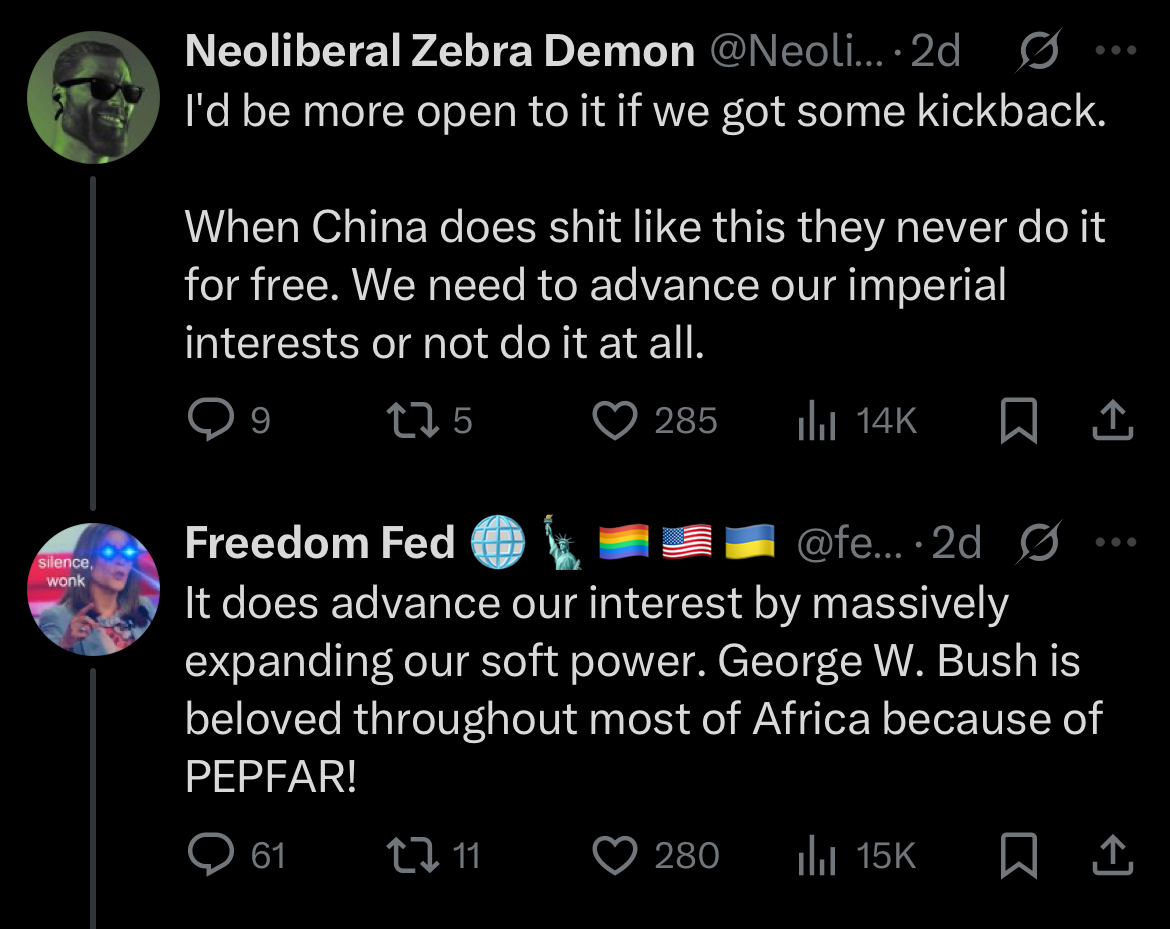Image resolution: width=1170 pixels, height=929 pixels.
Task: Share Freedom Fed's tweet
Action: [x=1113, y=855]
